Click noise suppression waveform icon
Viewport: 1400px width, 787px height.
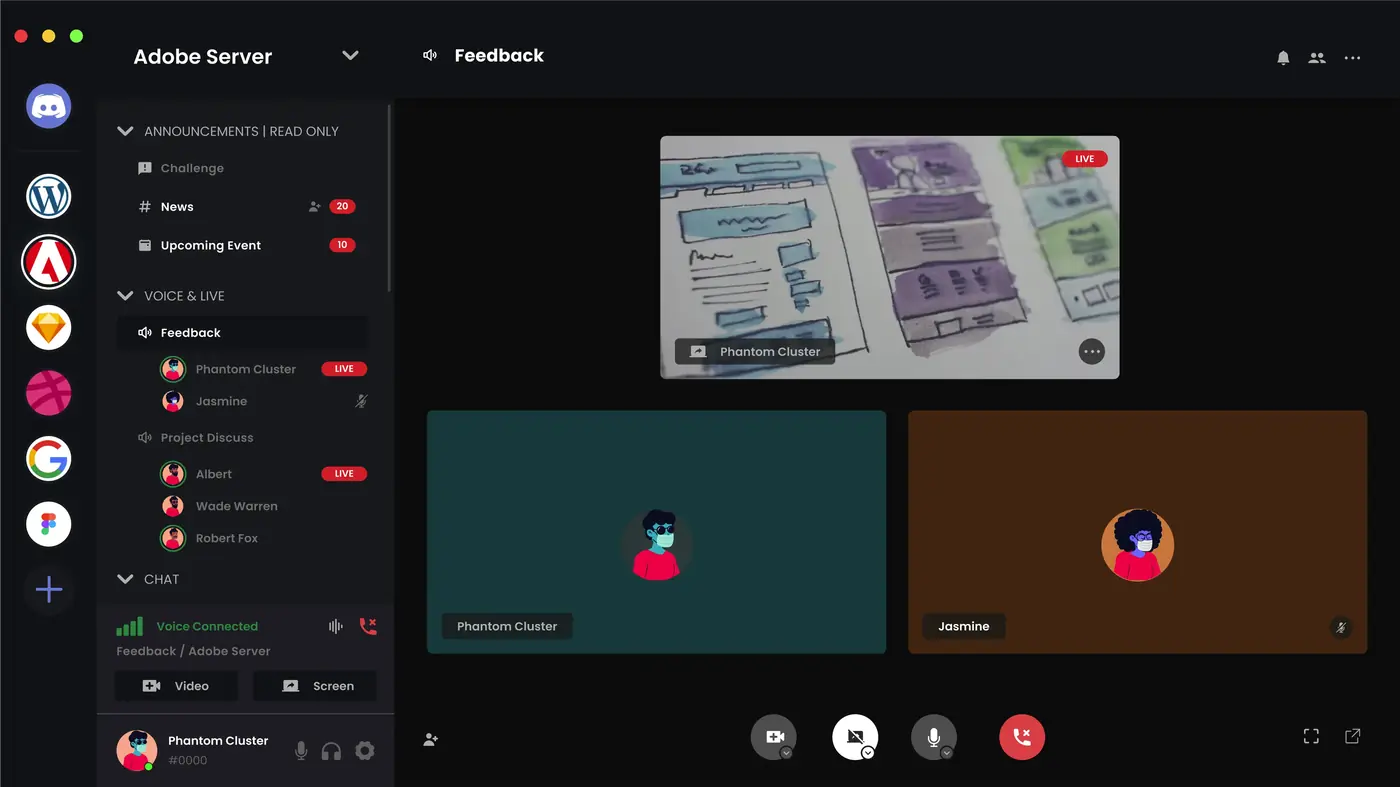click(x=336, y=626)
